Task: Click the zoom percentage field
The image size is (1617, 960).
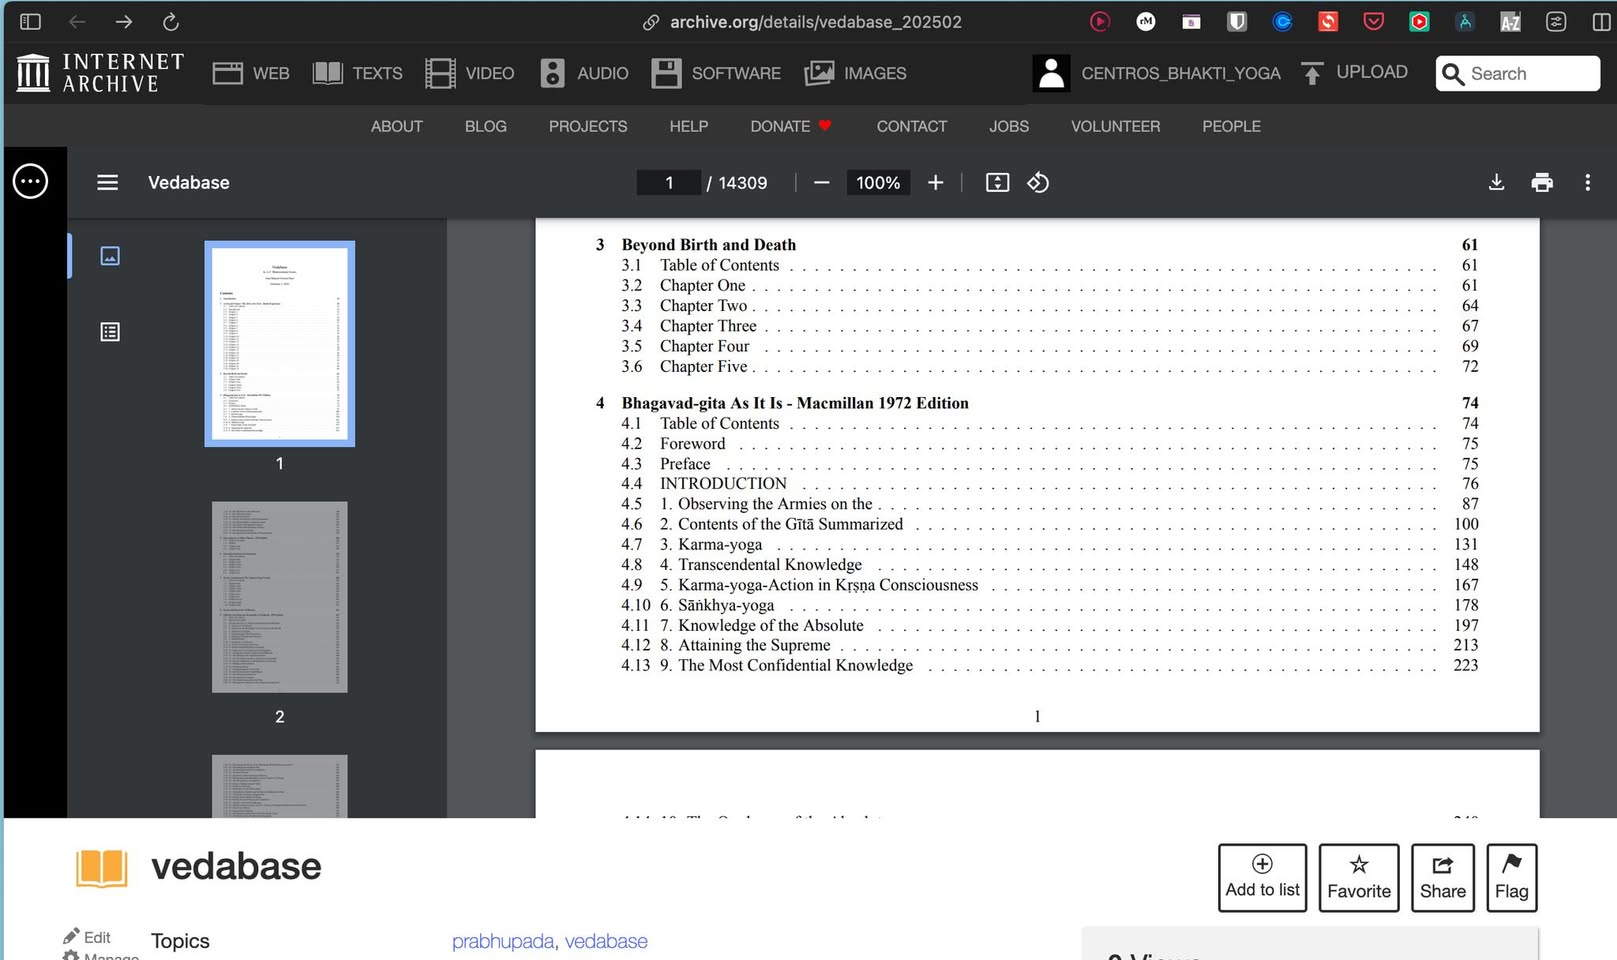Action: click(877, 182)
